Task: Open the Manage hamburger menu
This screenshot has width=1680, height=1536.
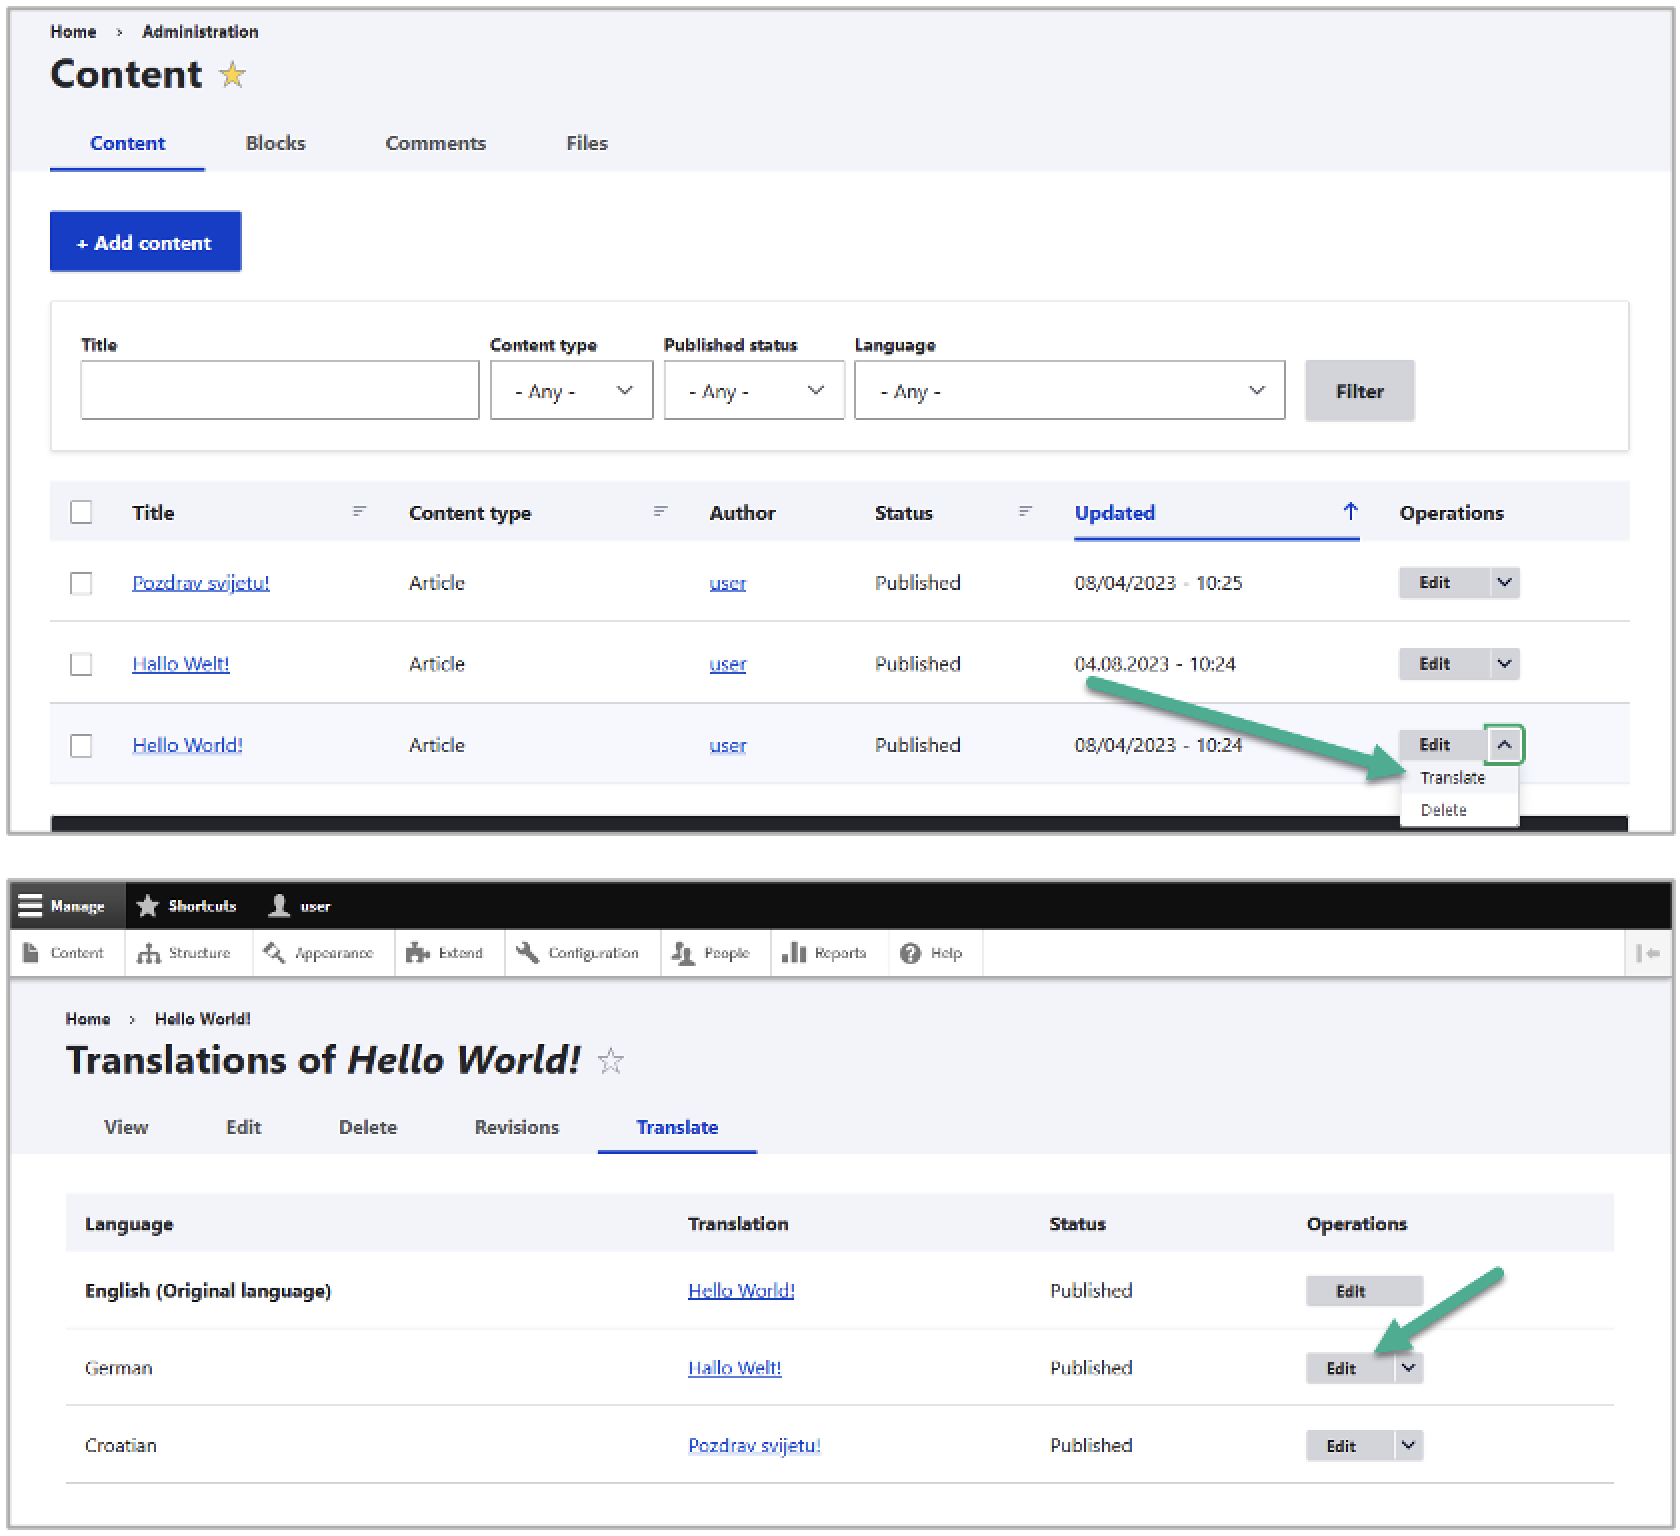Action: 67,906
